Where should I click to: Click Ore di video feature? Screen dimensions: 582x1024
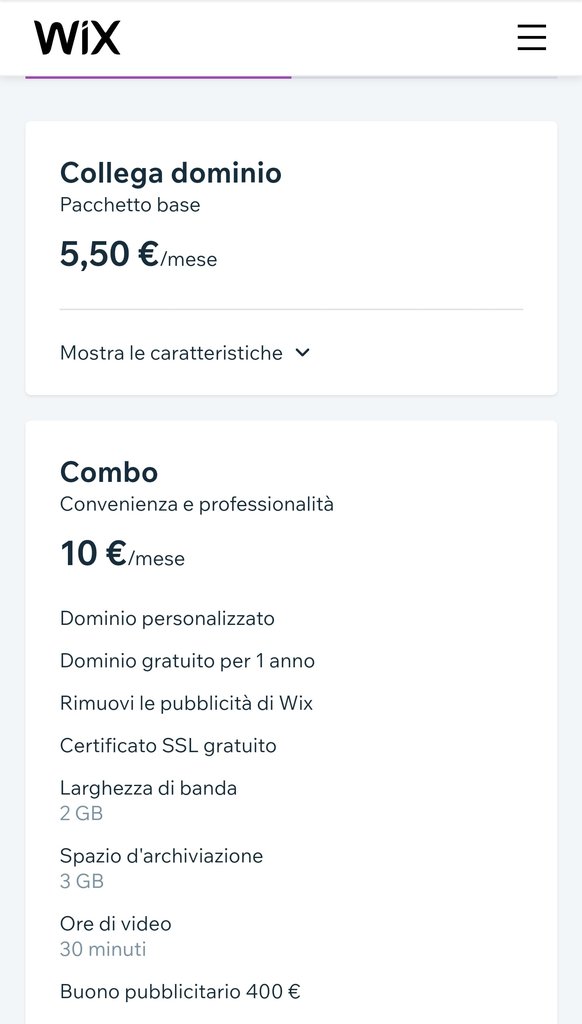coord(116,924)
